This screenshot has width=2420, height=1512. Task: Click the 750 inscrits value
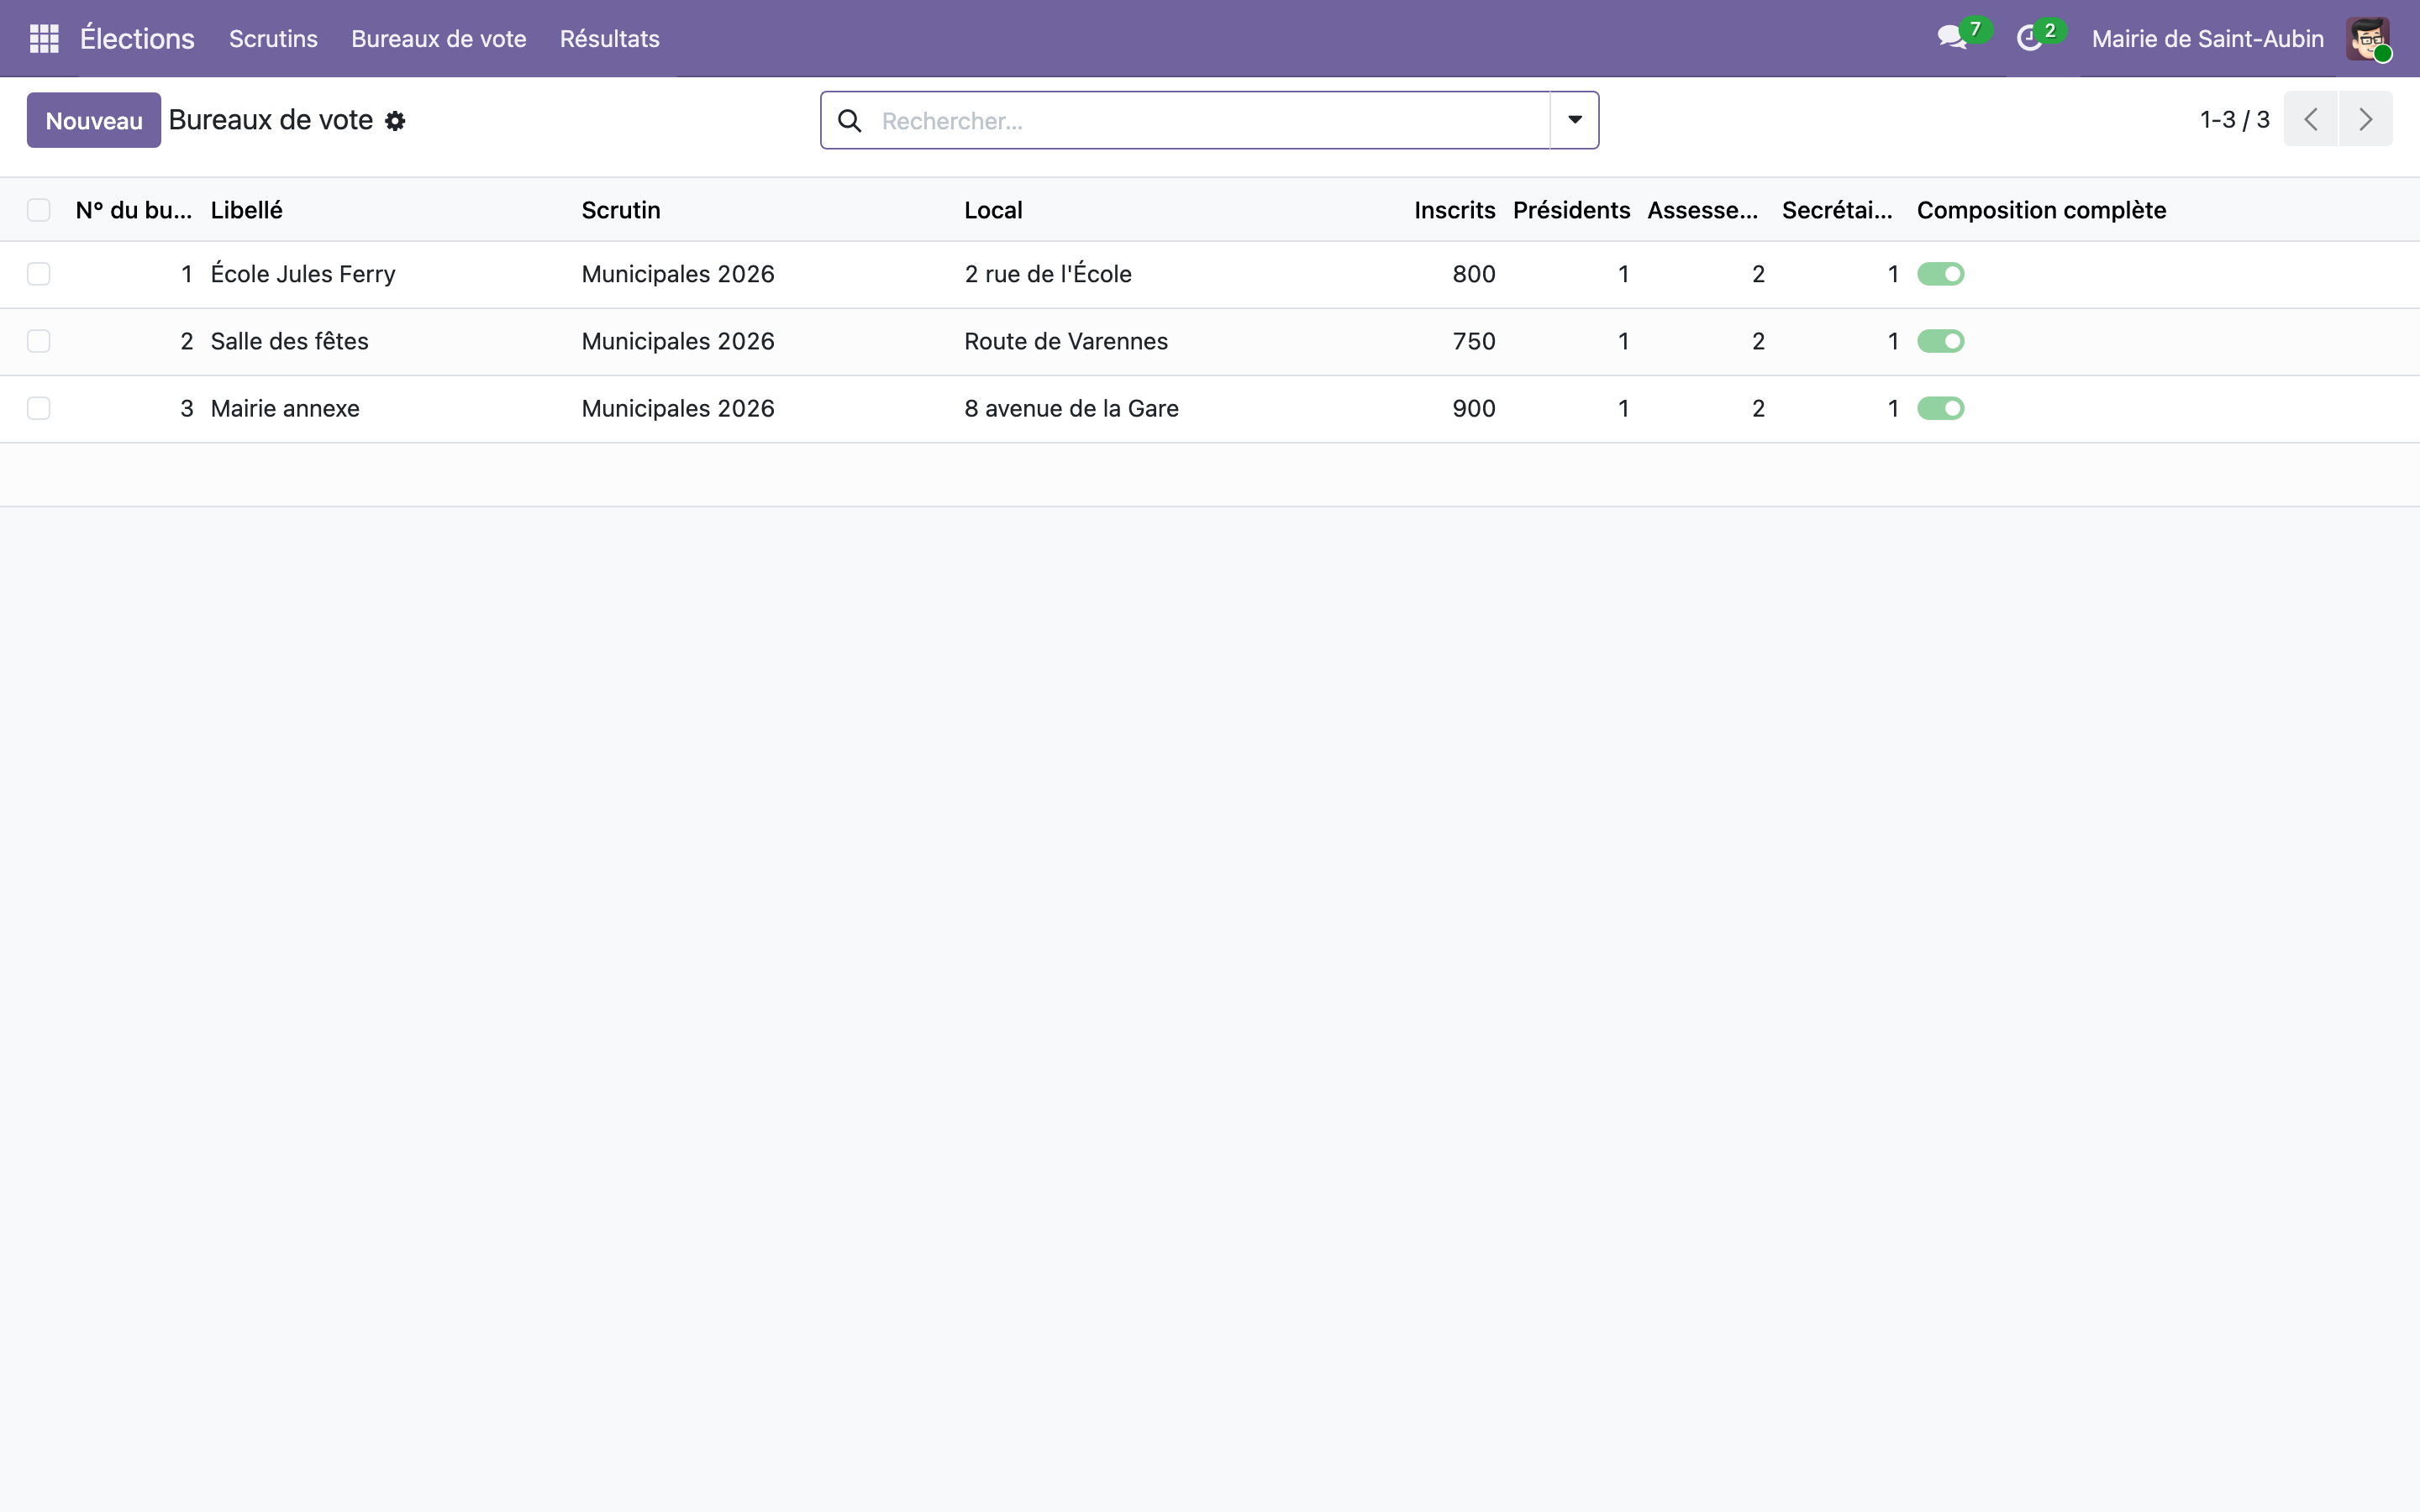tap(1474, 341)
